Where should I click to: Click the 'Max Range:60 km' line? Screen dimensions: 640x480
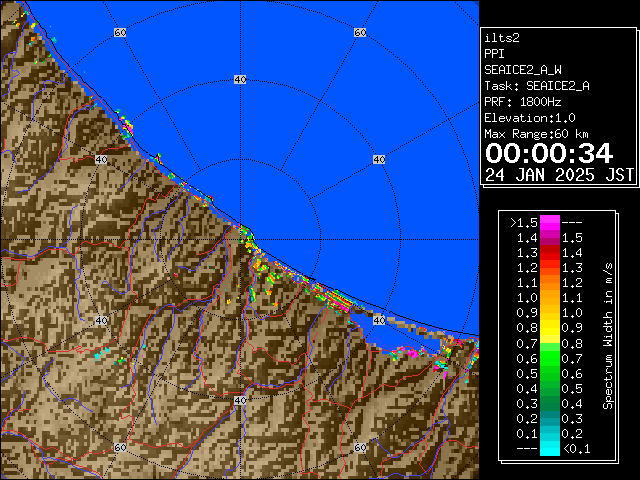pos(537,134)
